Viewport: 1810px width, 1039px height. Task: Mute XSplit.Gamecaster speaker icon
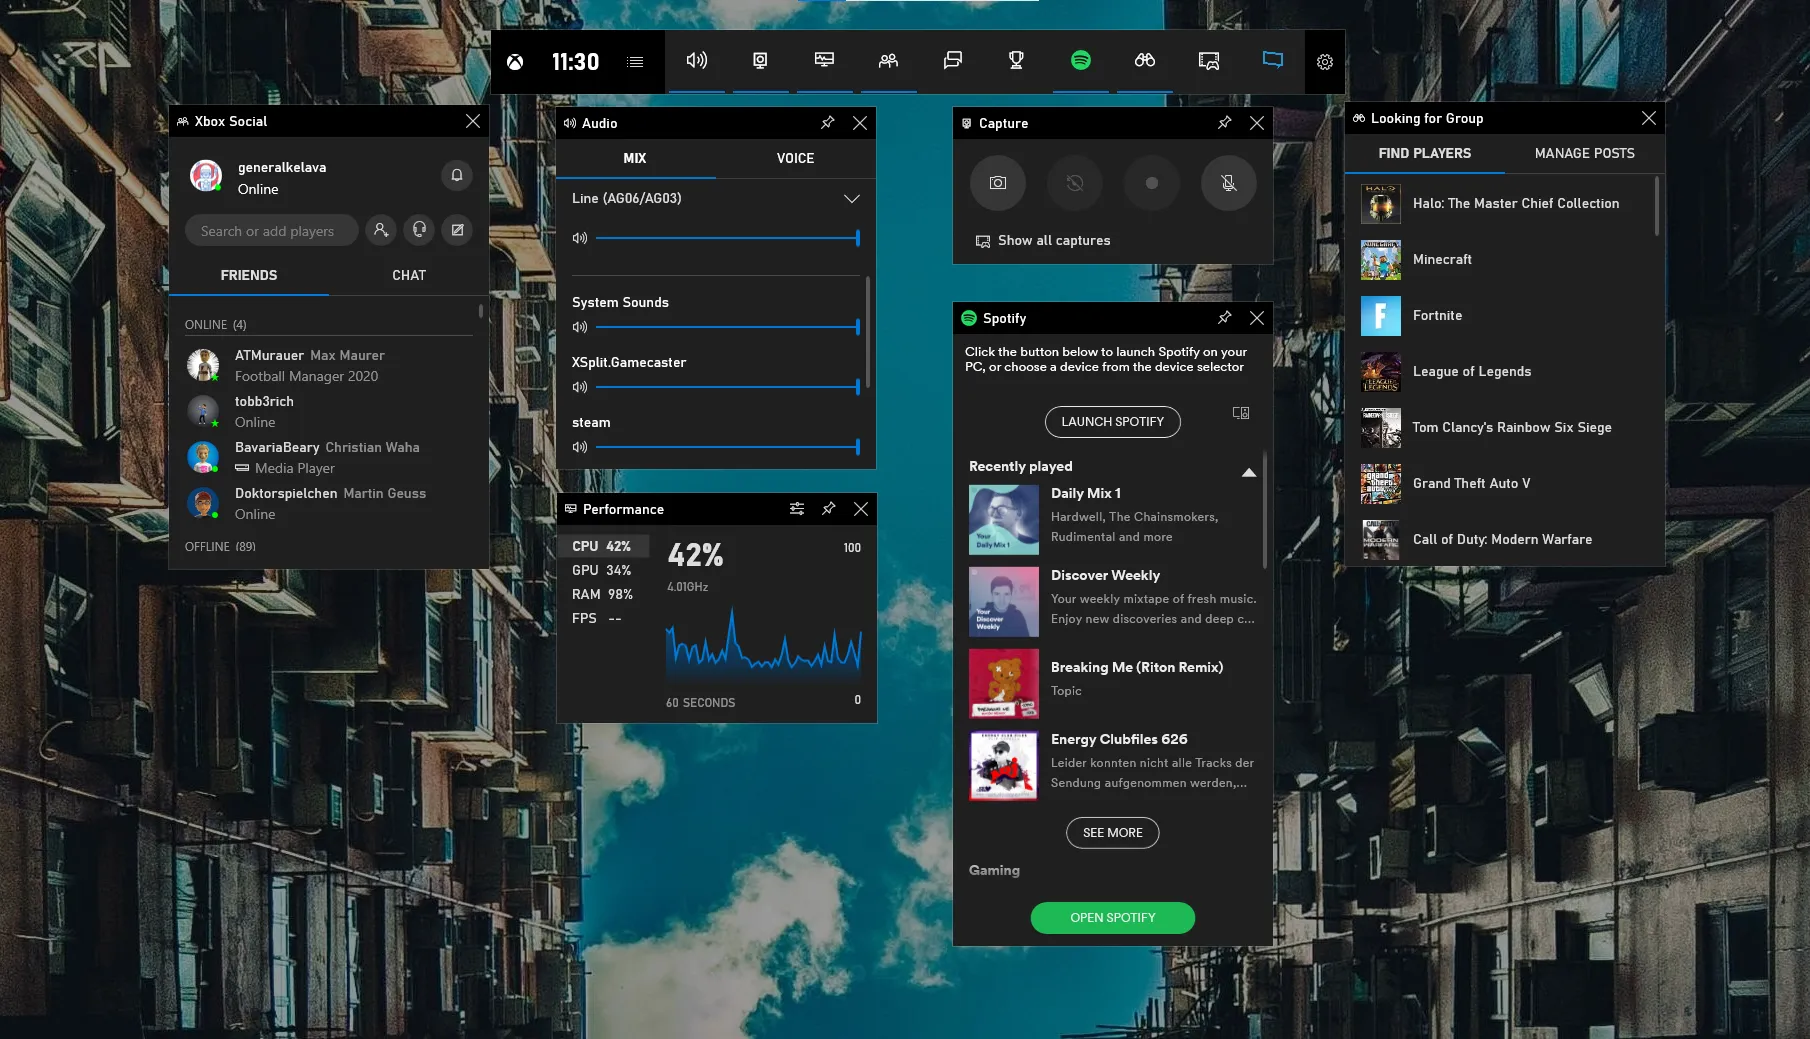(580, 387)
